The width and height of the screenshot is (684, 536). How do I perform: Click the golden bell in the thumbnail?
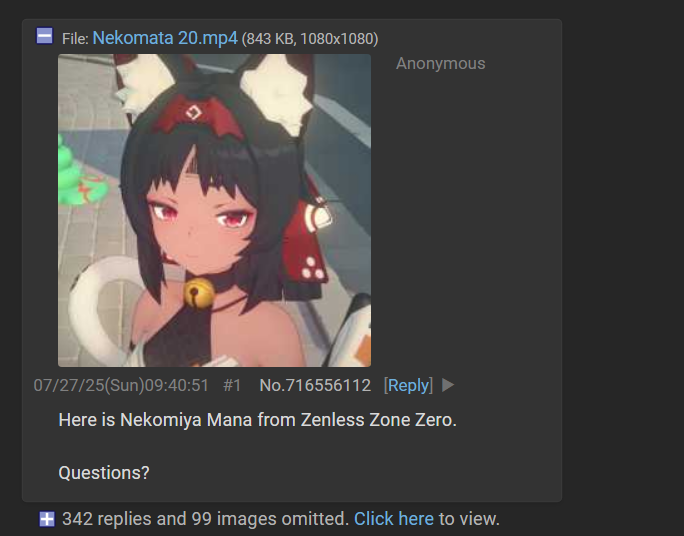tap(198, 294)
